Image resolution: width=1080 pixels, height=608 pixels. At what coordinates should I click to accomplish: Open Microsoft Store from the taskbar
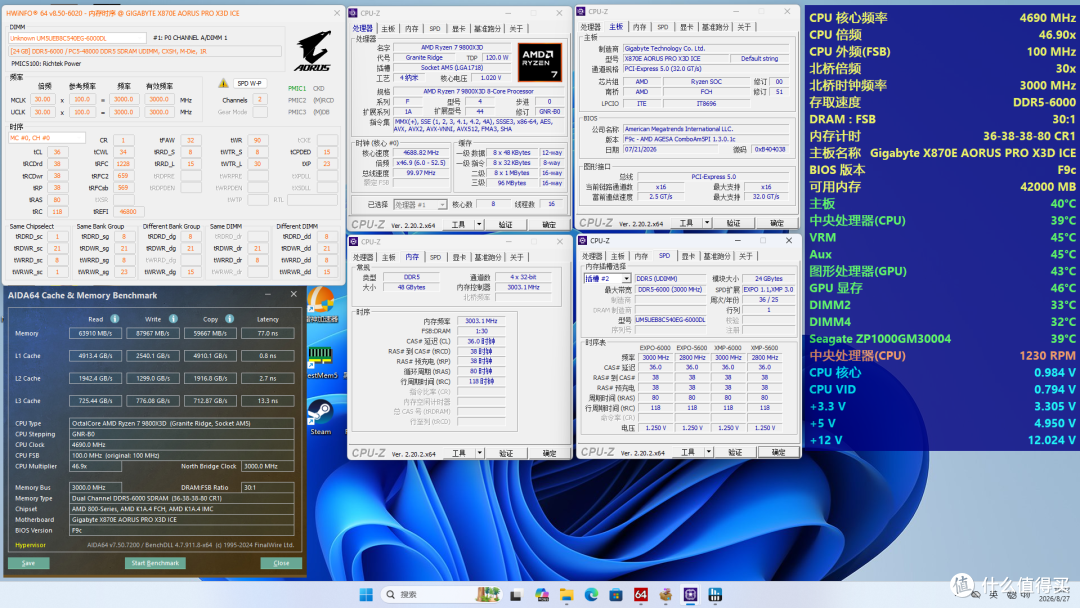[616, 595]
